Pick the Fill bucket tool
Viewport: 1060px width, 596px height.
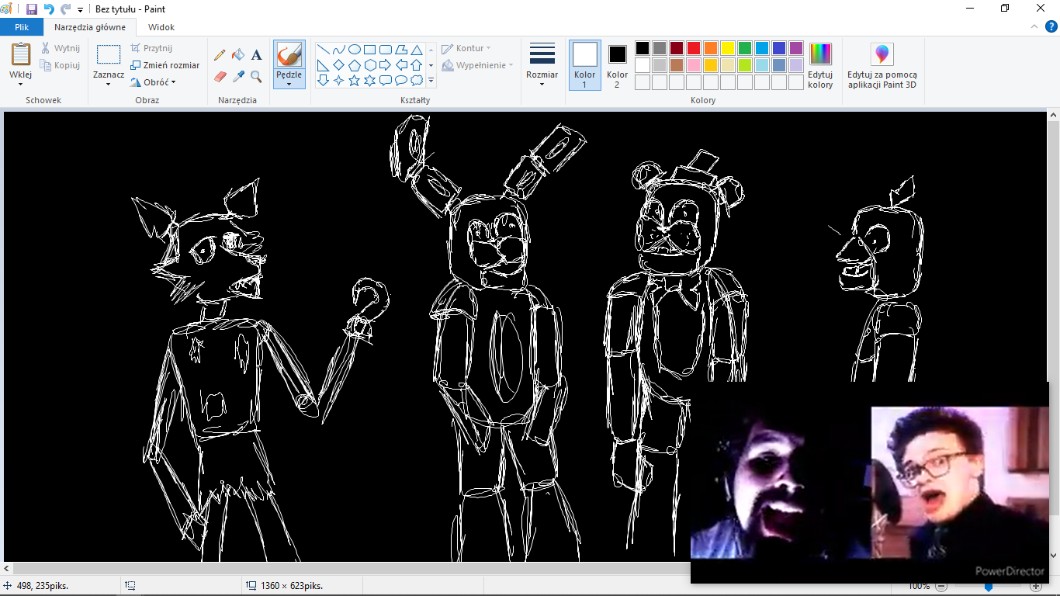pos(238,56)
